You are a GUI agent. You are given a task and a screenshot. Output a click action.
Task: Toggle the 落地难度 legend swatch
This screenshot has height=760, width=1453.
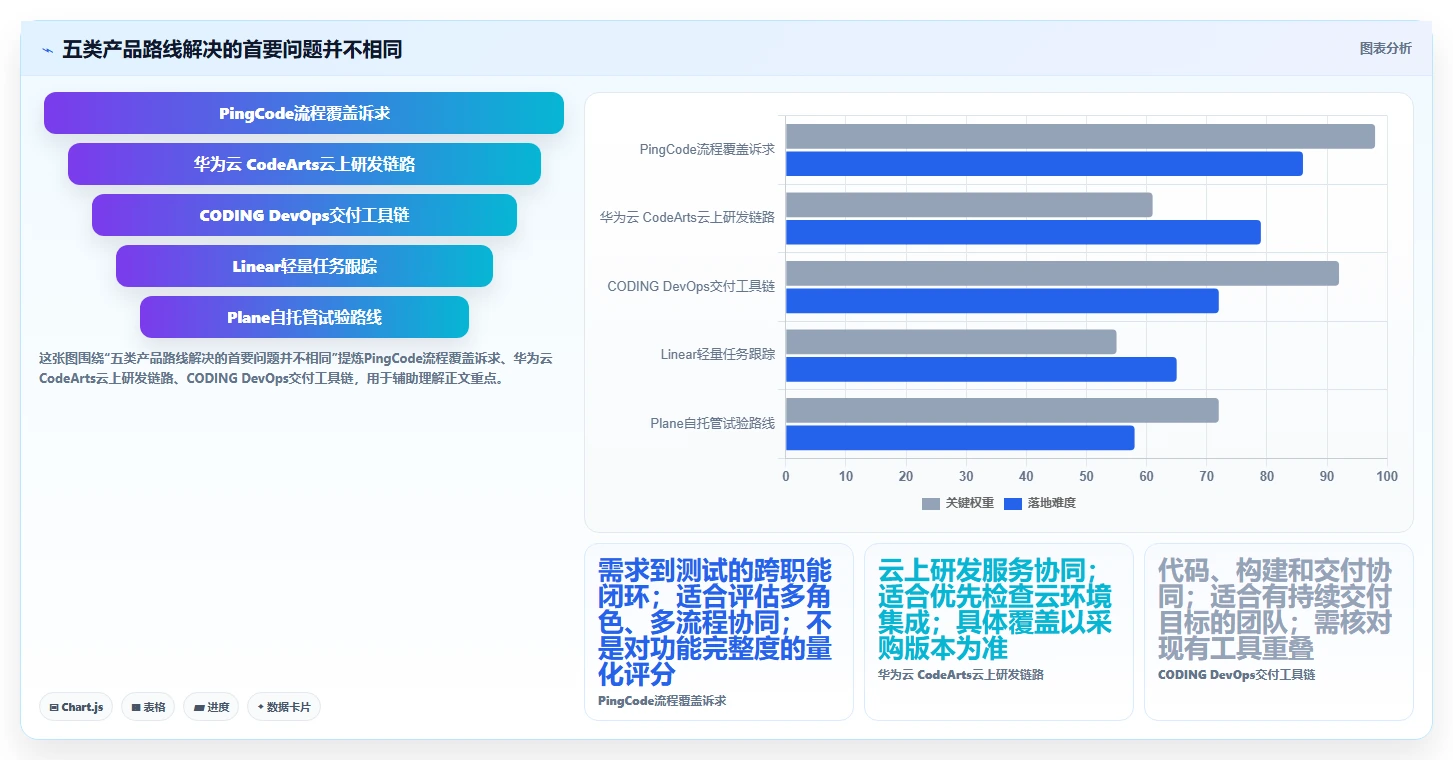pos(1013,503)
